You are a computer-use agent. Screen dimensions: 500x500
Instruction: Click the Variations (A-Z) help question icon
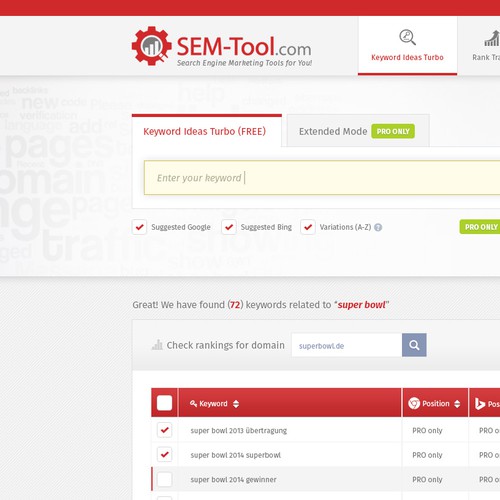click(x=378, y=227)
